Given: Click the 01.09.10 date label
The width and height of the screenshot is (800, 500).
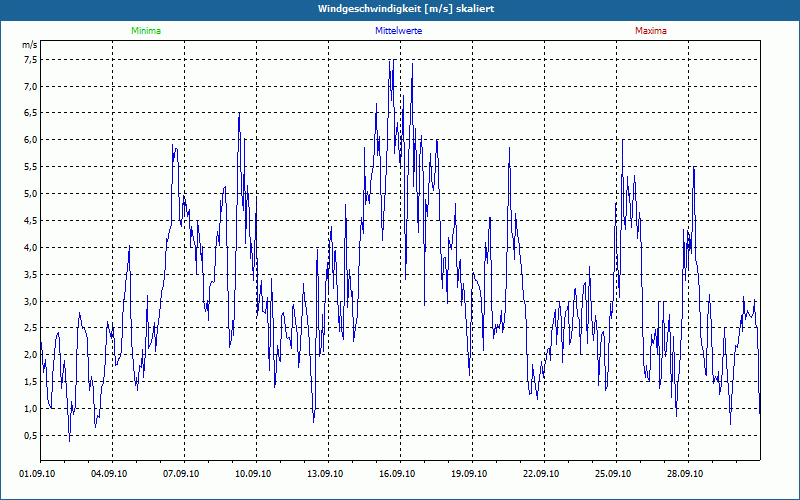Looking at the screenshot, I should pos(37,474).
